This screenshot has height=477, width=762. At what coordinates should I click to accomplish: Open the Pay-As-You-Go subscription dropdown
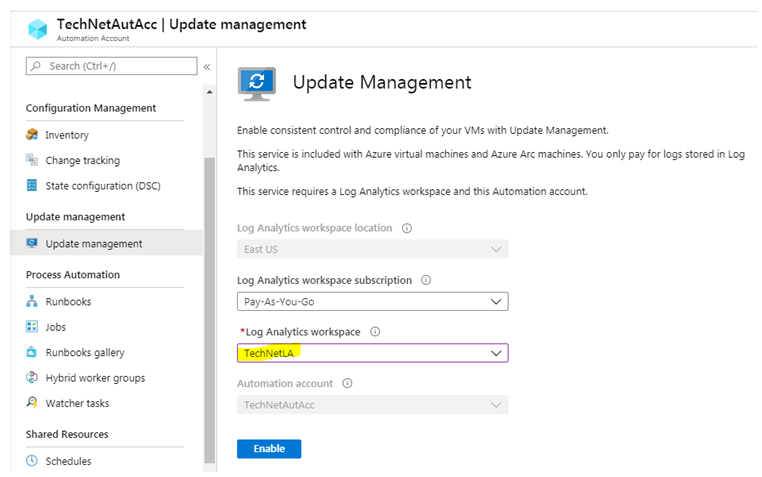coord(373,301)
